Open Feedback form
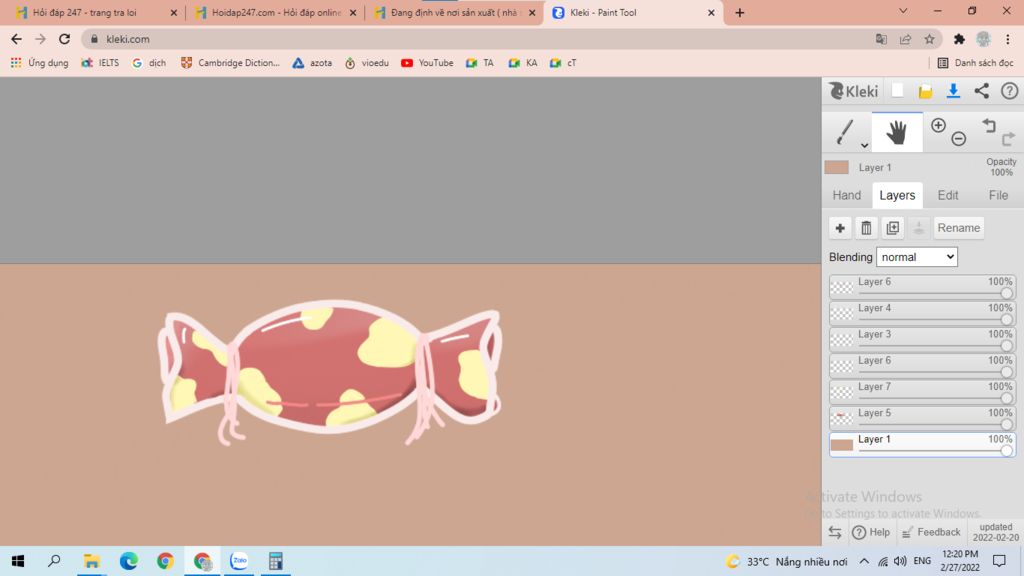Image resolution: width=1024 pixels, height=576 pixels. coord(931,532)
